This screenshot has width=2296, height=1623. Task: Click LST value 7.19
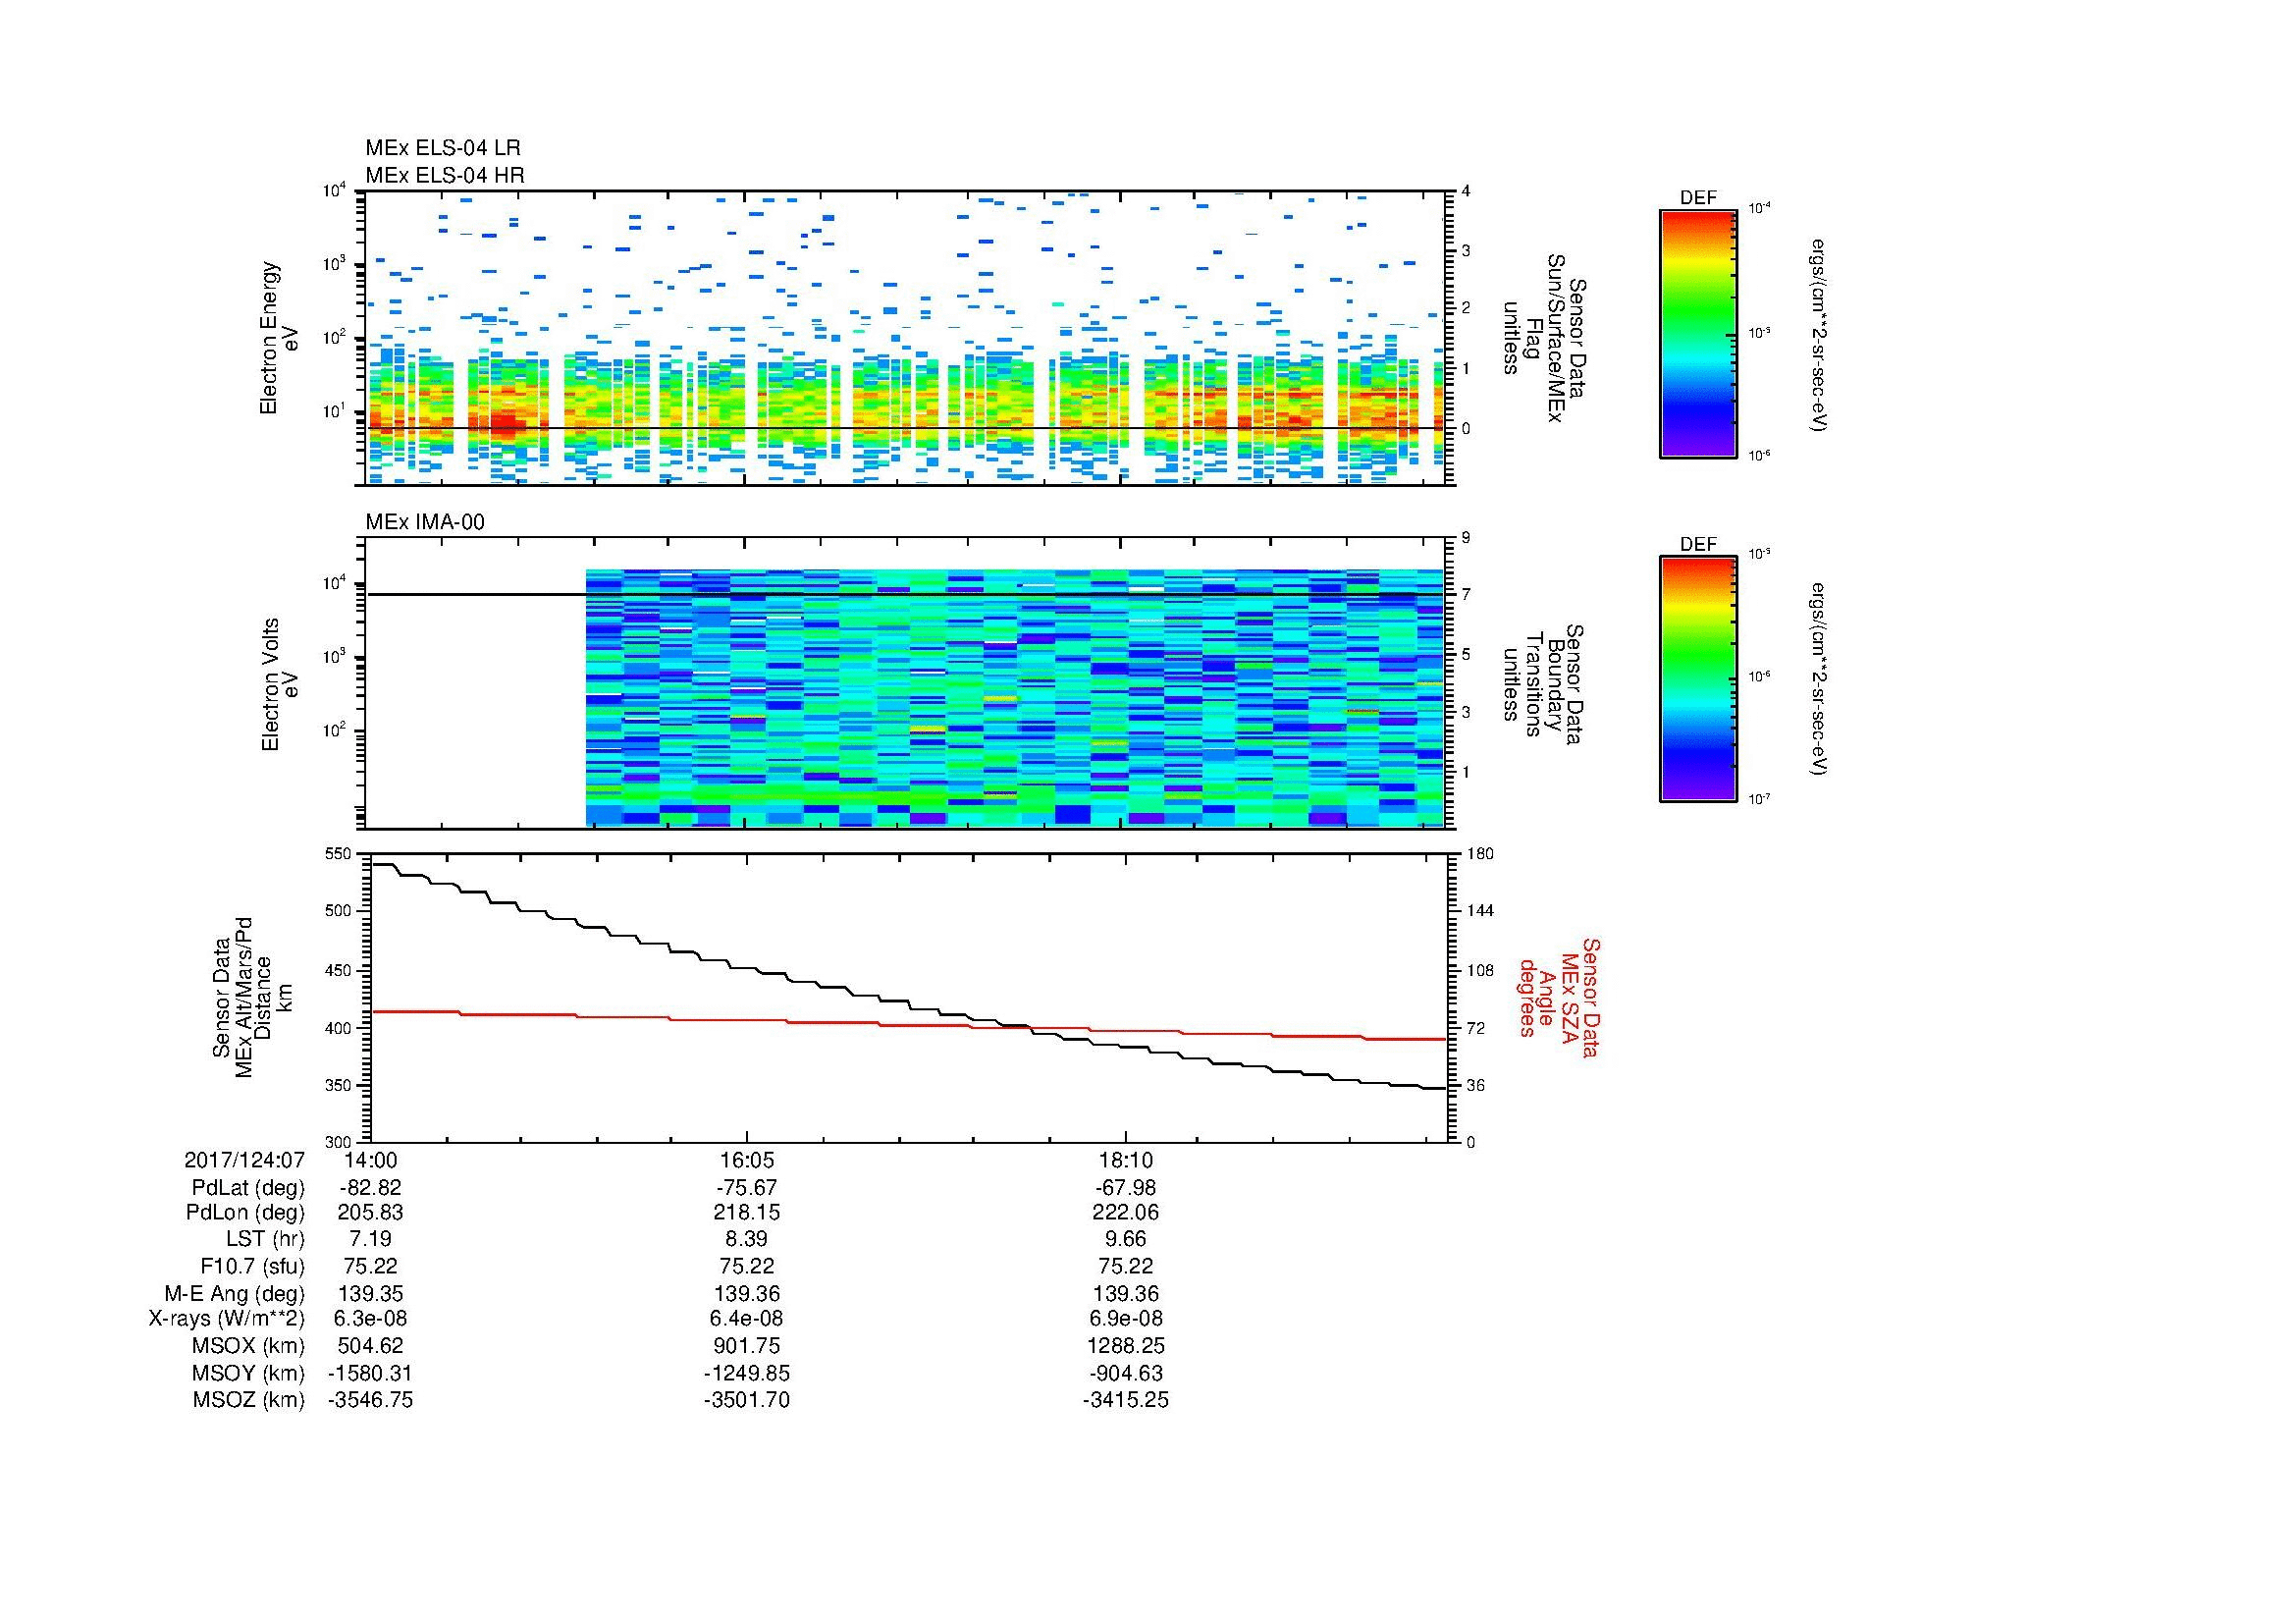370,1239
